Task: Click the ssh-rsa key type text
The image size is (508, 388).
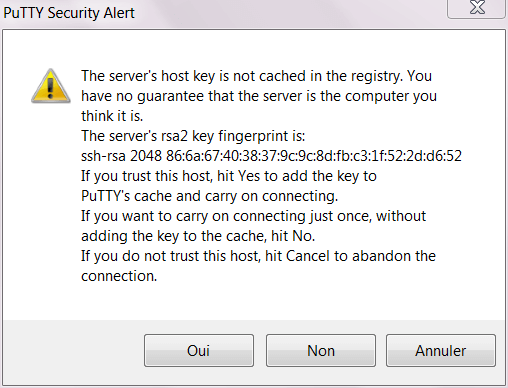Action: coord(103,156)
